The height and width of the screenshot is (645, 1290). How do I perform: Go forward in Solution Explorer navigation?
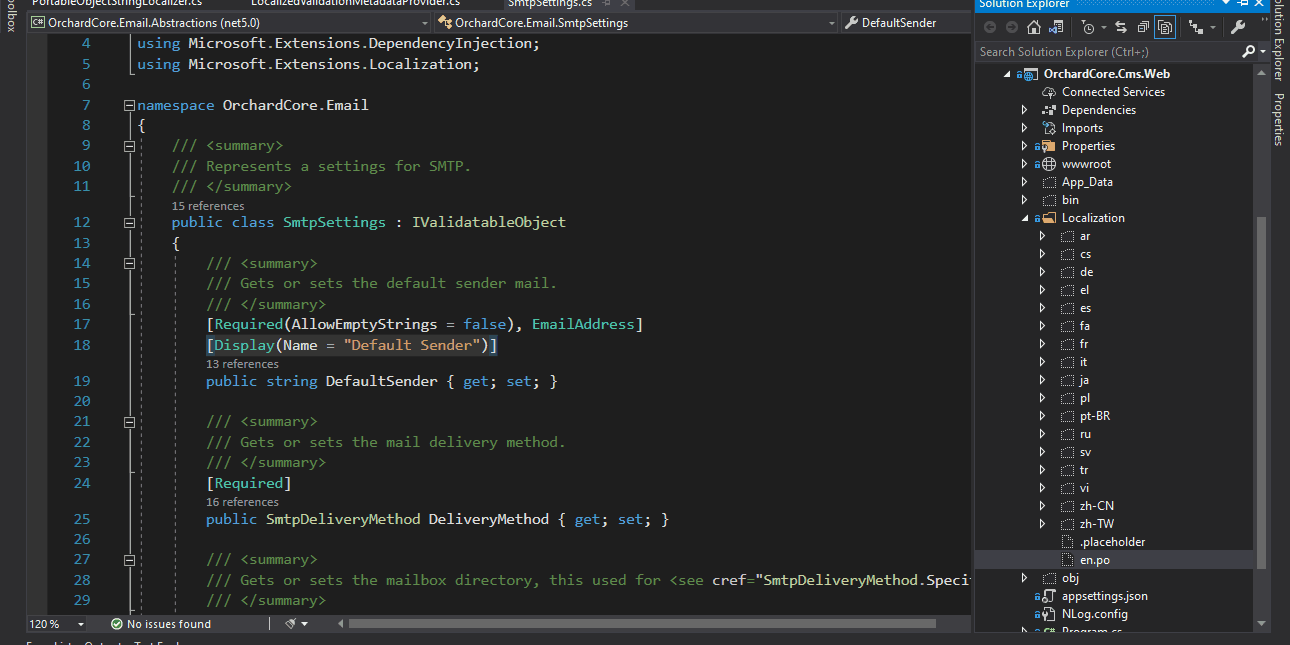(1011, 27)
